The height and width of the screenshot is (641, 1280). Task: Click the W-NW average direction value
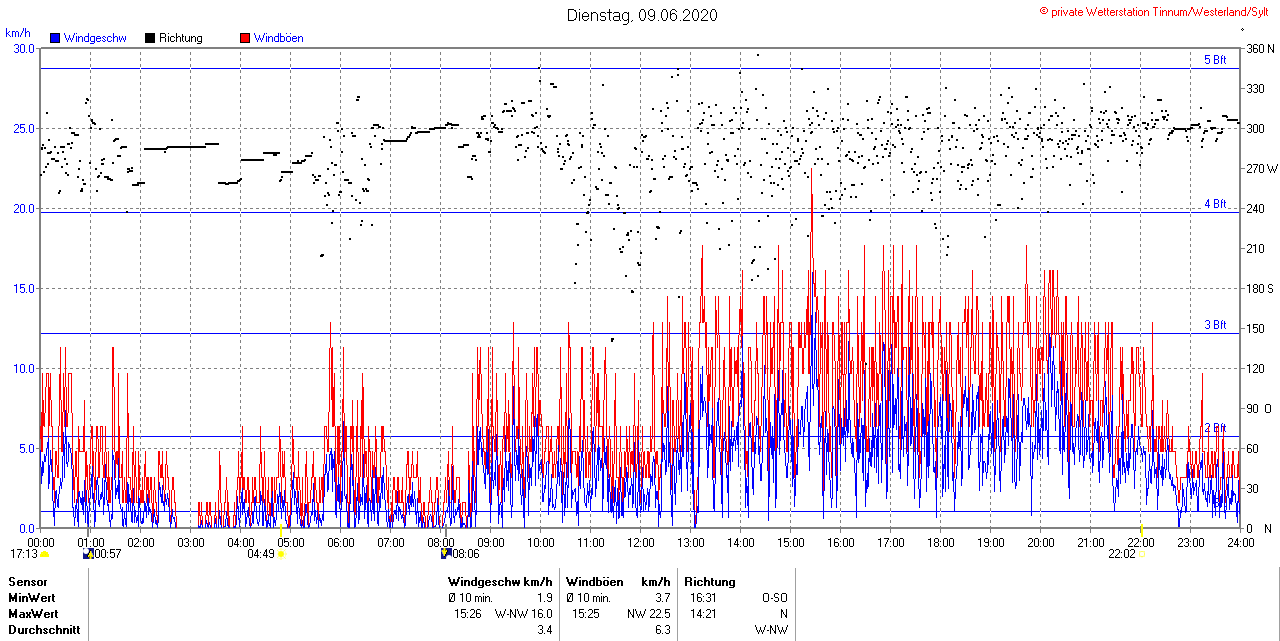click(x=771, y=631)
